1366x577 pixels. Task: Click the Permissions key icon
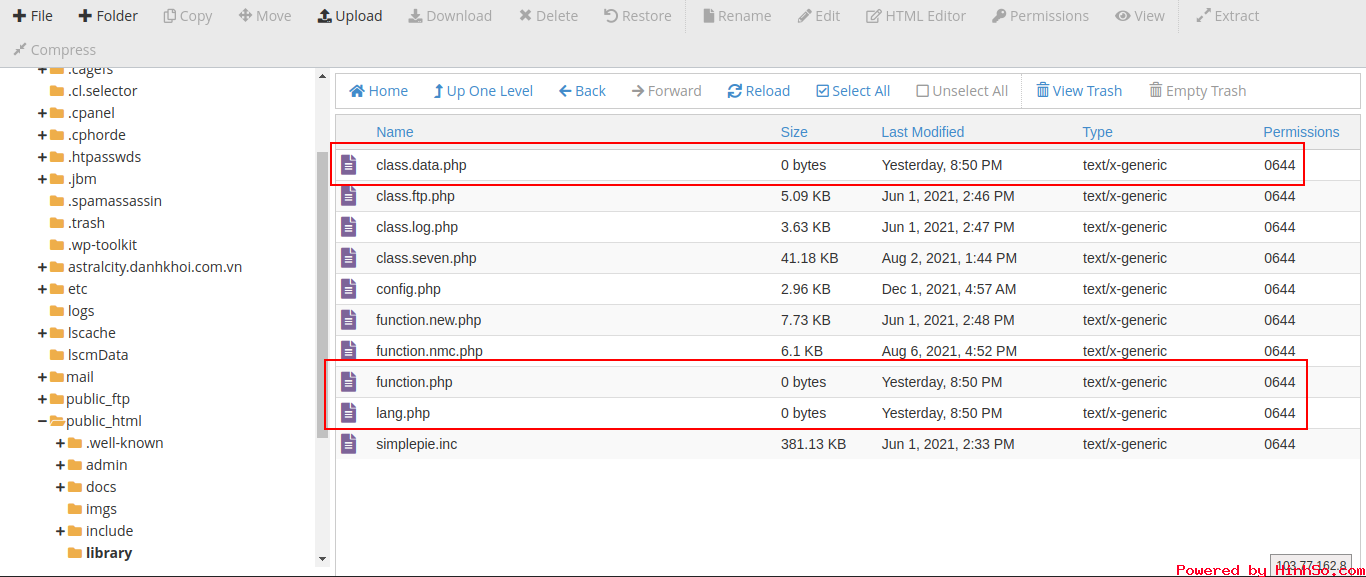tap(999, 16)
